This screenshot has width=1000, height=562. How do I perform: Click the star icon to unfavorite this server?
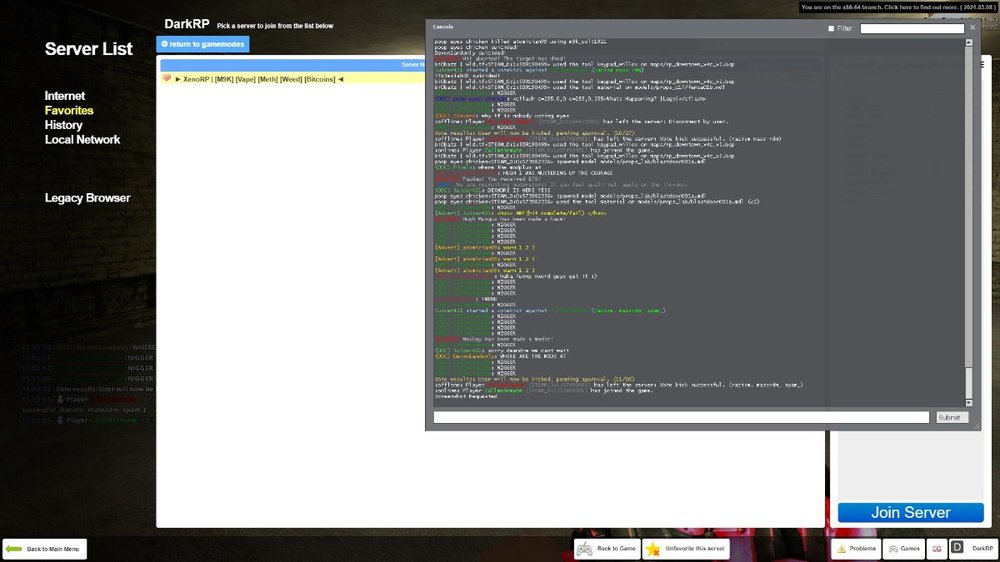click(654, 549)
